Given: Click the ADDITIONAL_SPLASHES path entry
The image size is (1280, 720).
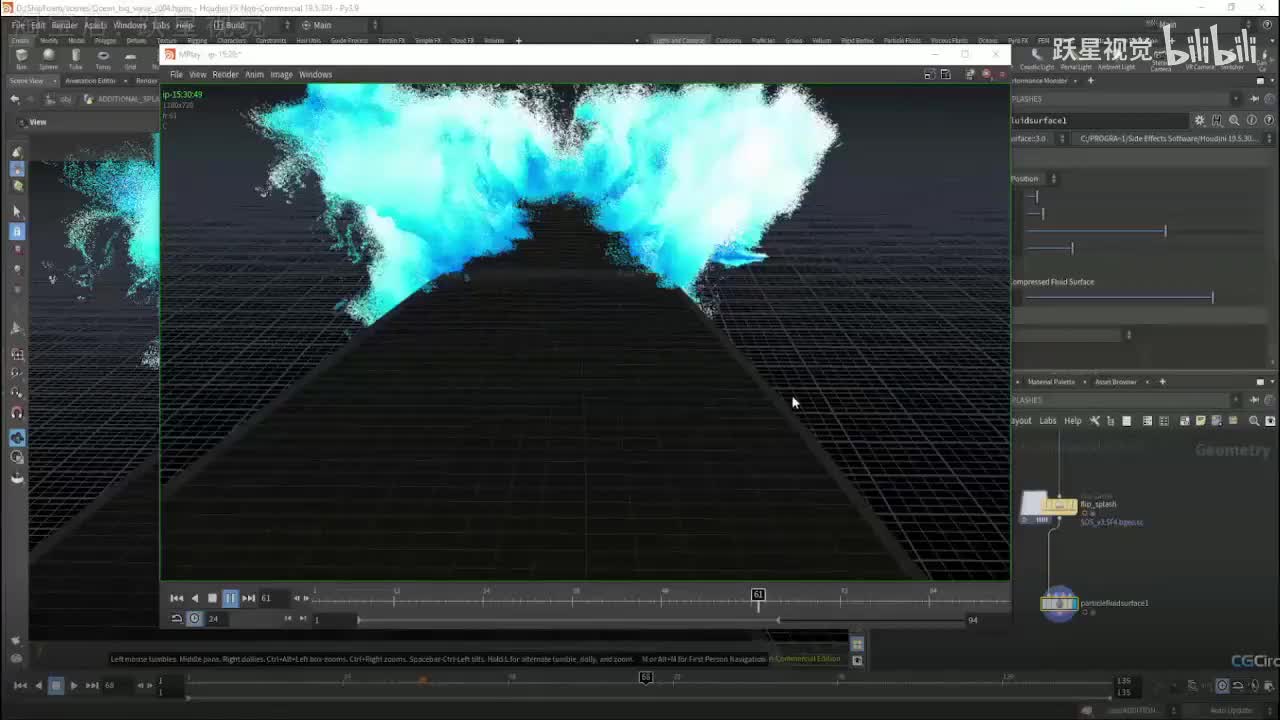Looking at the screenshot, I should click(x=127, y=99).
